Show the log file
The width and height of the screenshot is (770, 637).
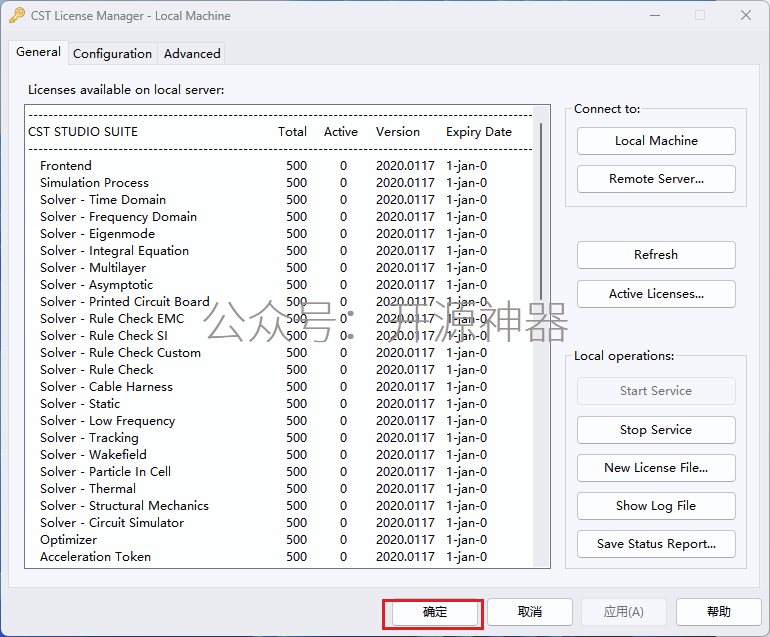pos(656,506)
